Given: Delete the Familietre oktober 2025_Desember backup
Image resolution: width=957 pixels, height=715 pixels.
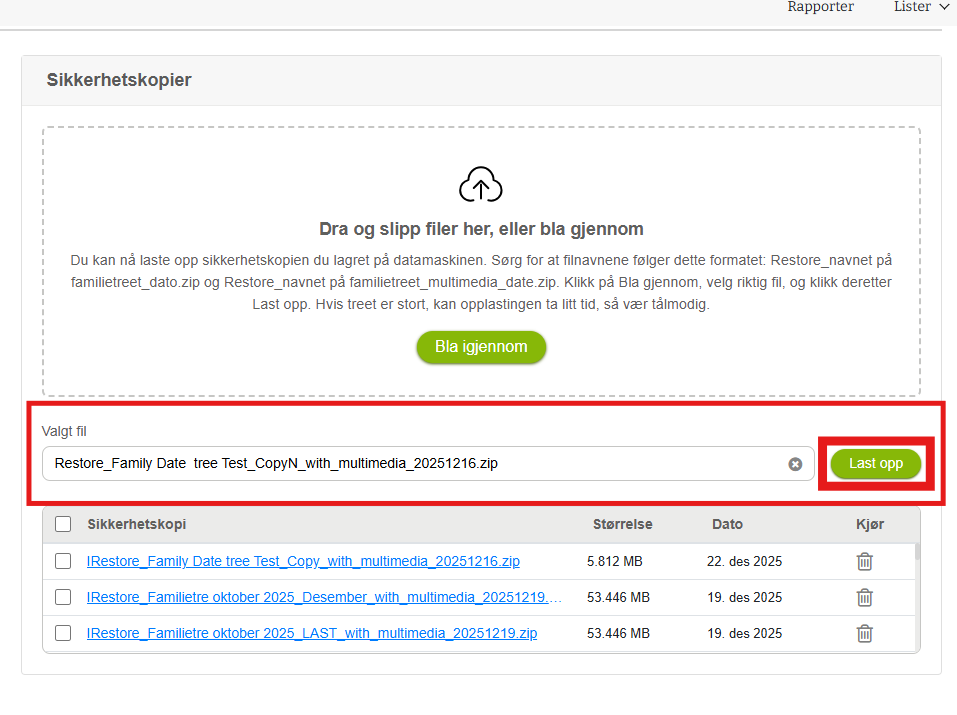Looking at the screenshot, I should (864, 598).
